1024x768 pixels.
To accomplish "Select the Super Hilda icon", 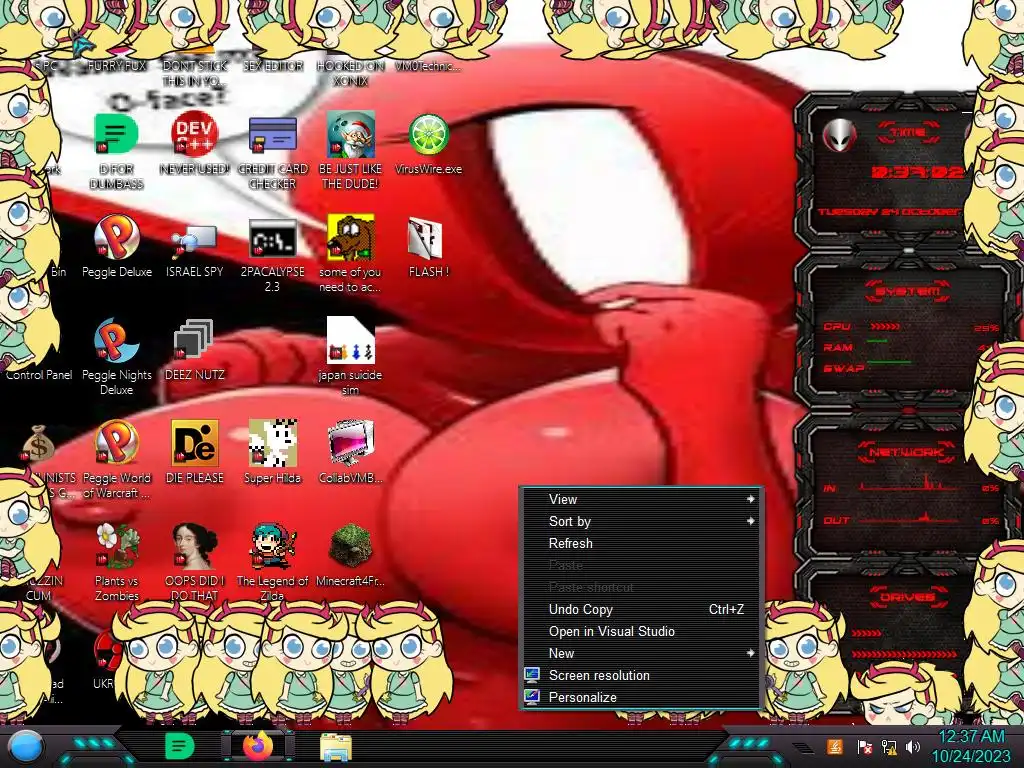I will 272,443.
